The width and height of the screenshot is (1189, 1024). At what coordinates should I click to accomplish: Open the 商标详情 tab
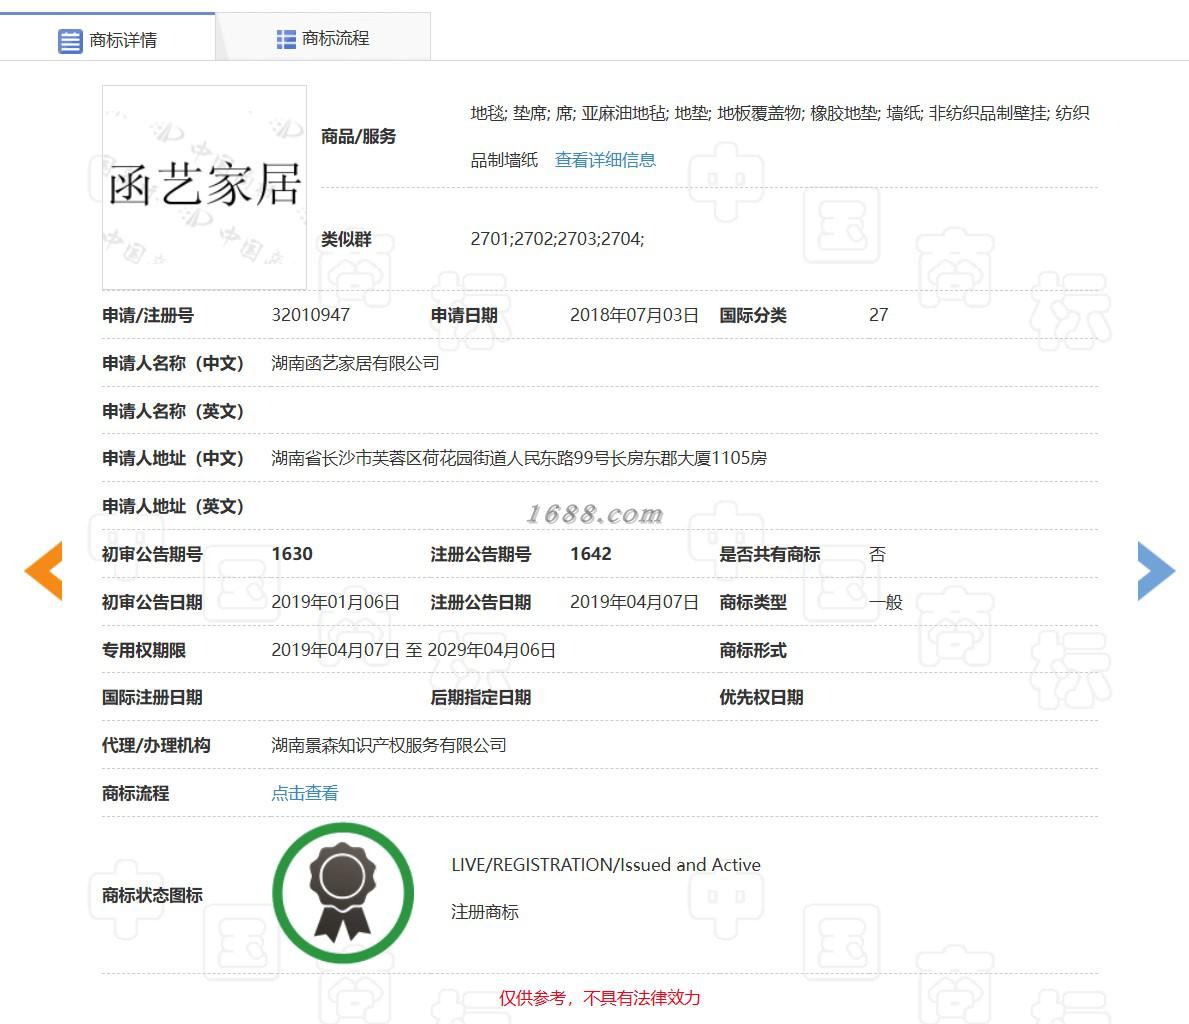pyautogui.click(x=108, y=39)
